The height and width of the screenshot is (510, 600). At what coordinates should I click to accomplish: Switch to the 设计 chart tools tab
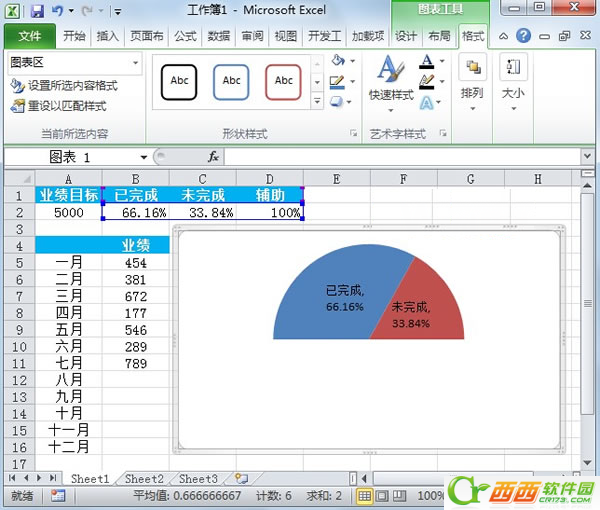point(406,36)
